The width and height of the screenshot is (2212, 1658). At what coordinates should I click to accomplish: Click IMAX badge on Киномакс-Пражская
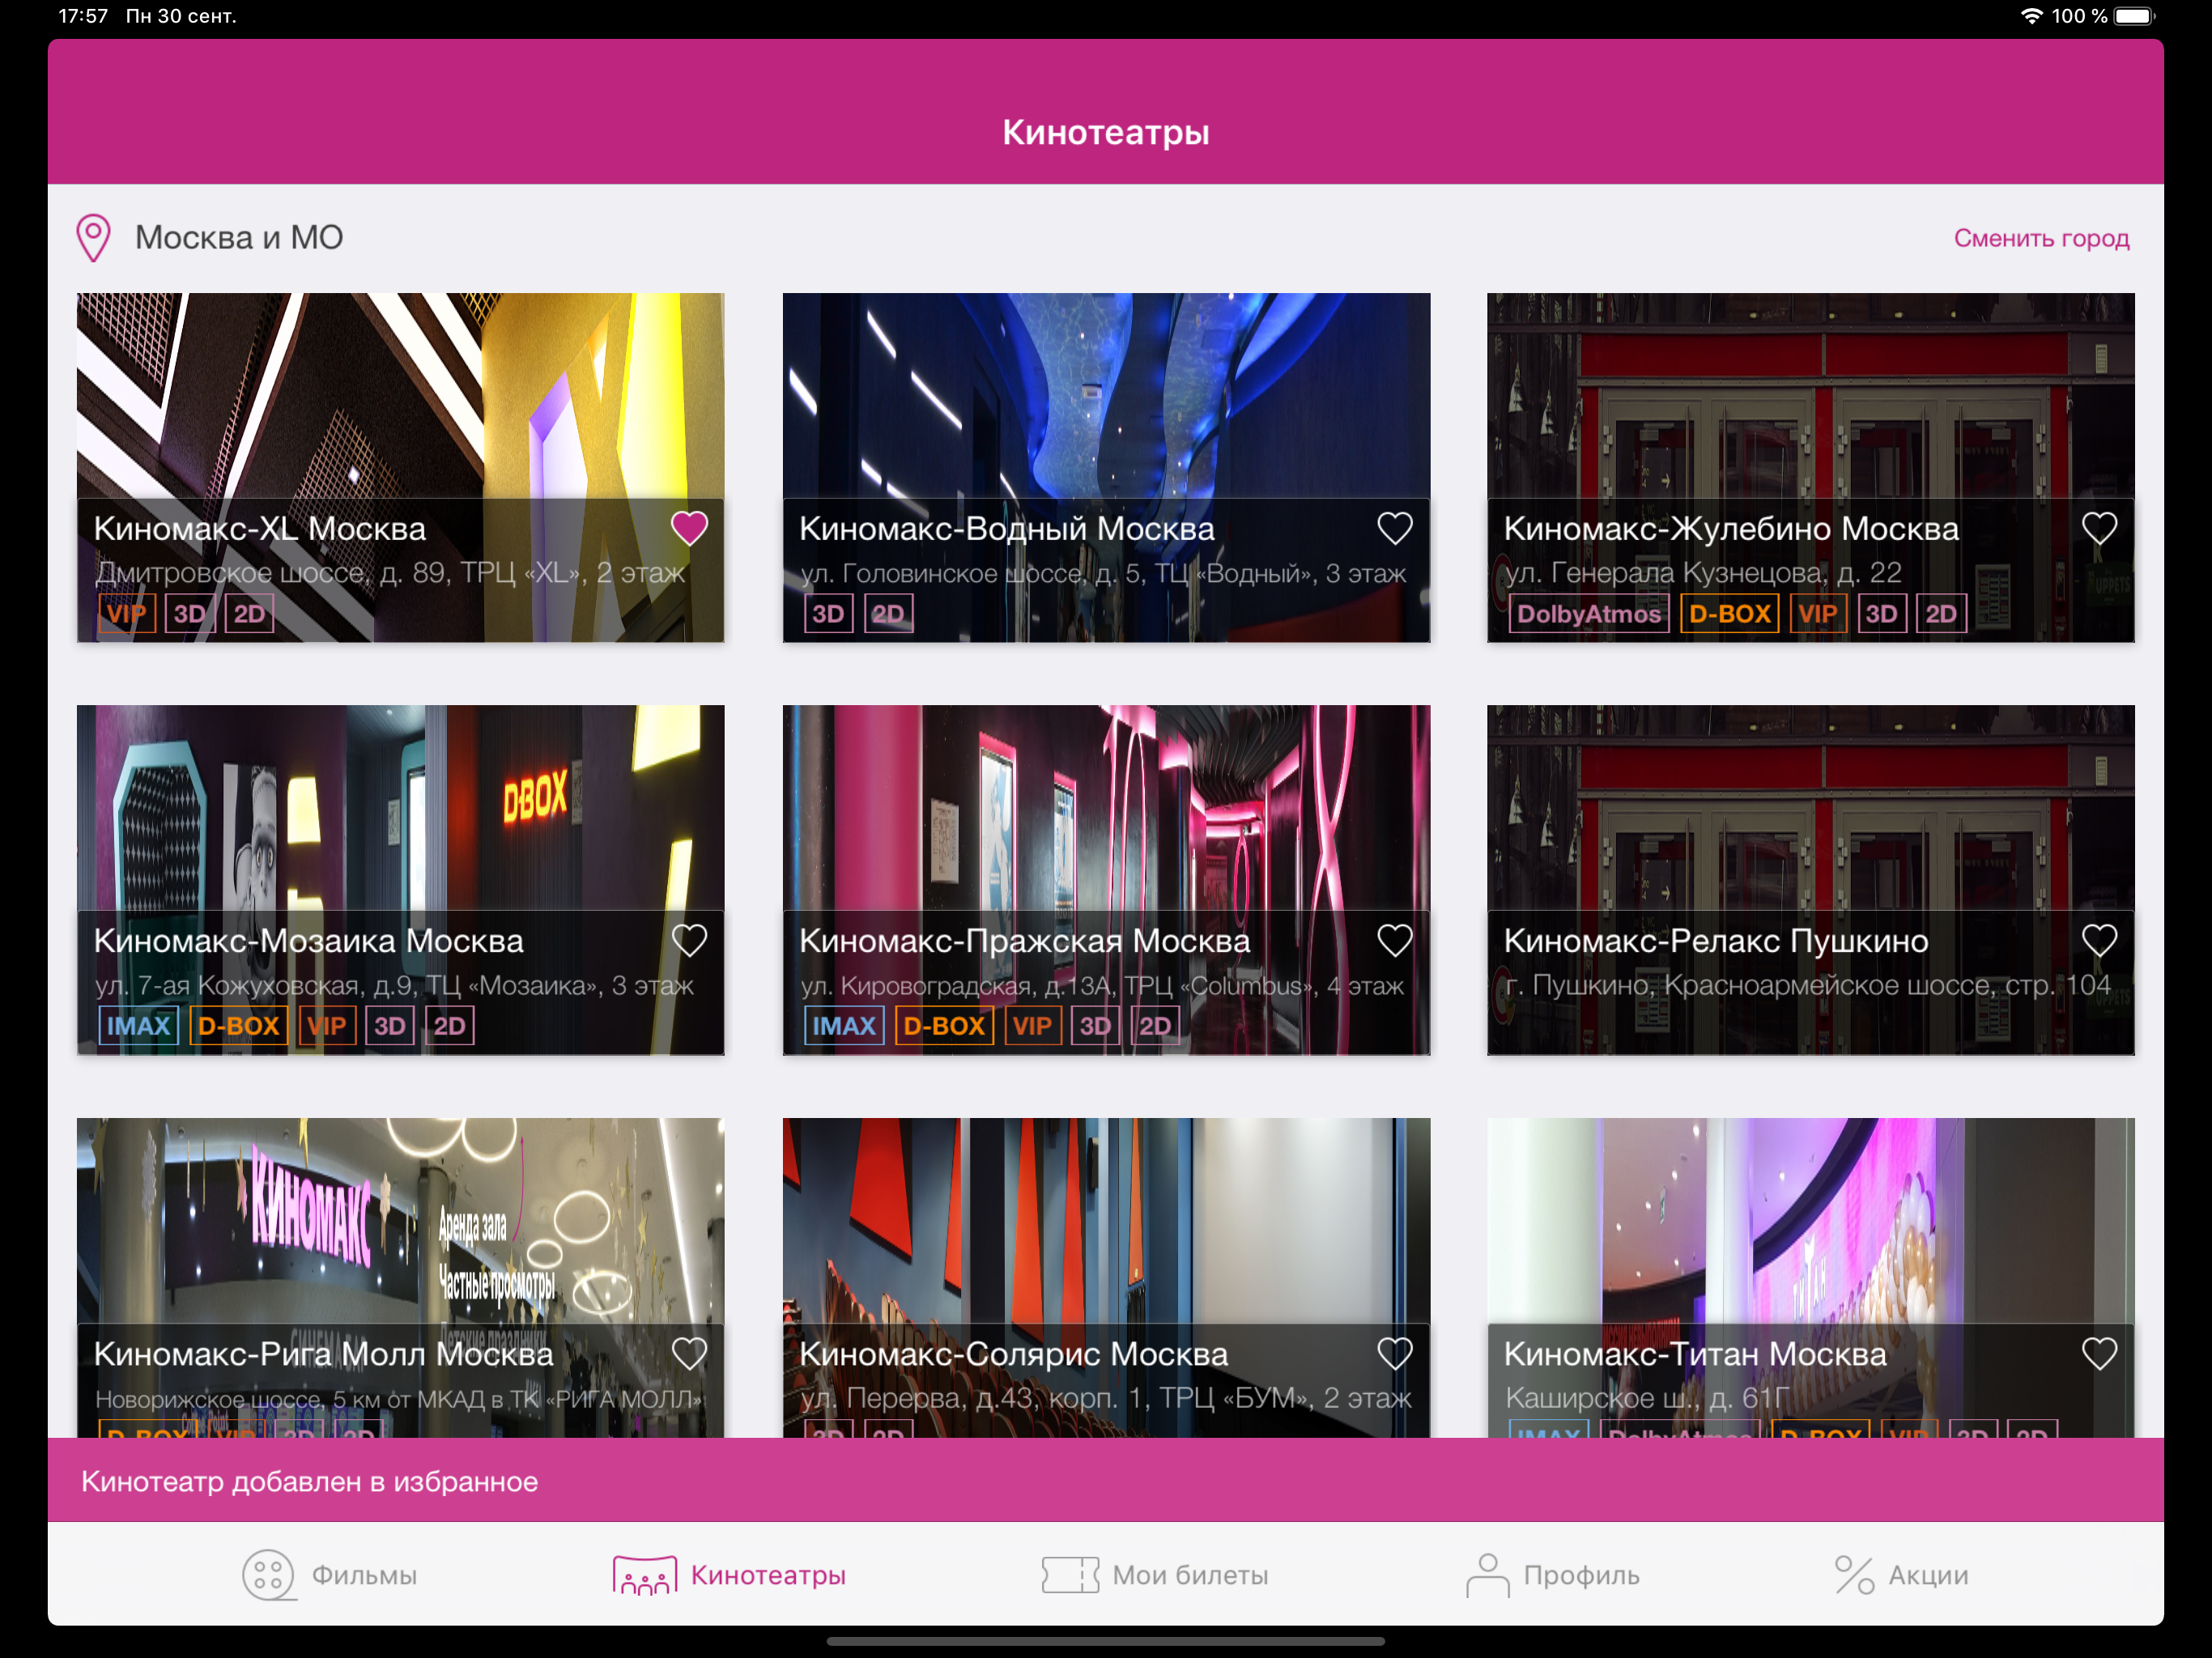tap(844, 1025)
